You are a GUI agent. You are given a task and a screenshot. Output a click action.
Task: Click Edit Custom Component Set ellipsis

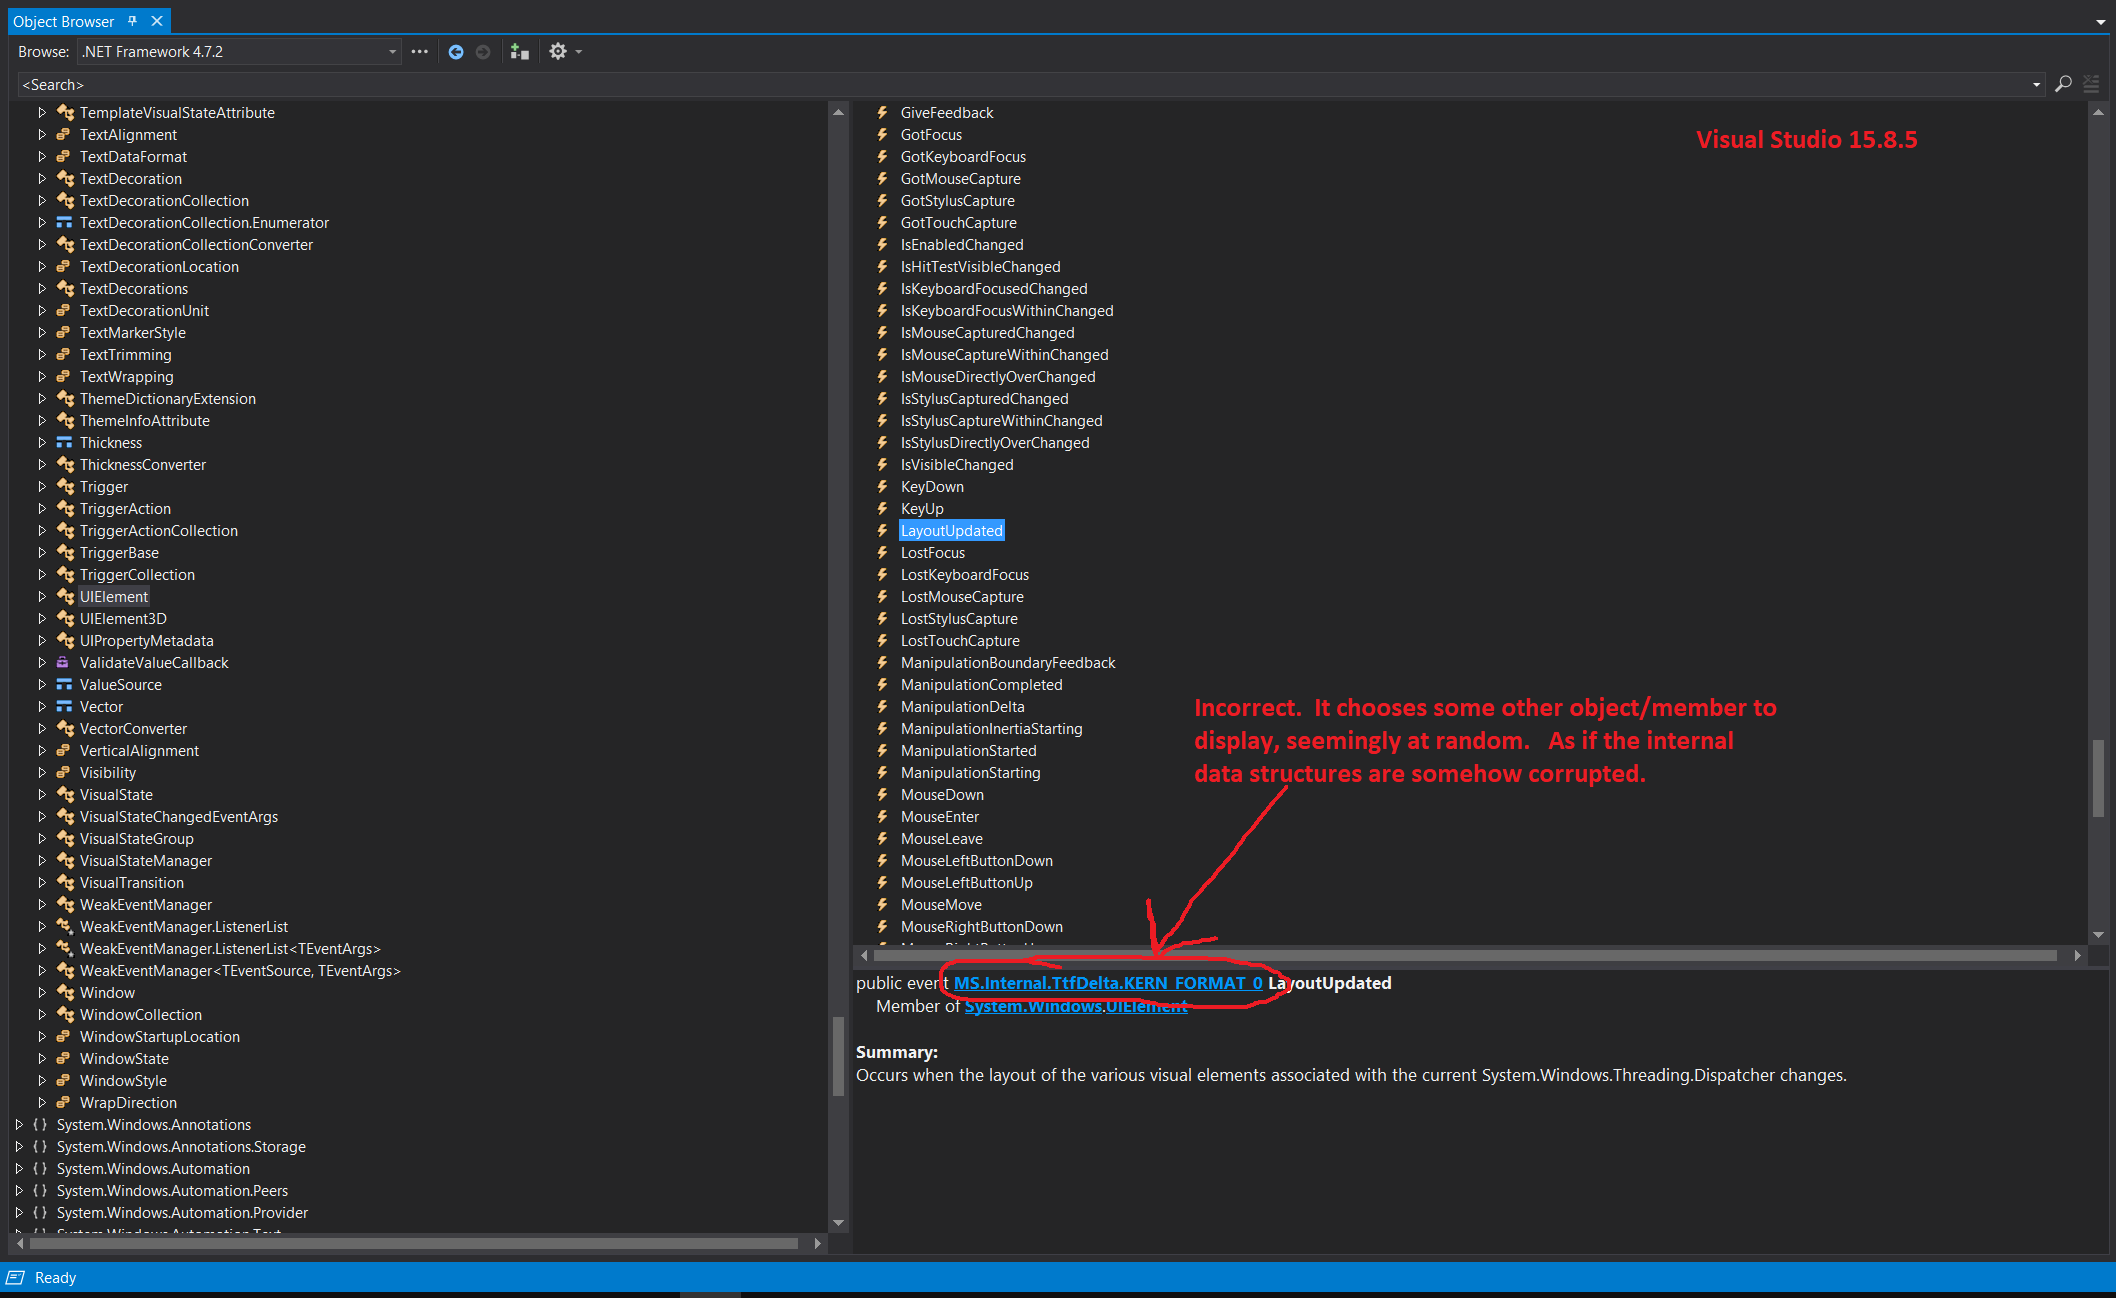point(420,52)
